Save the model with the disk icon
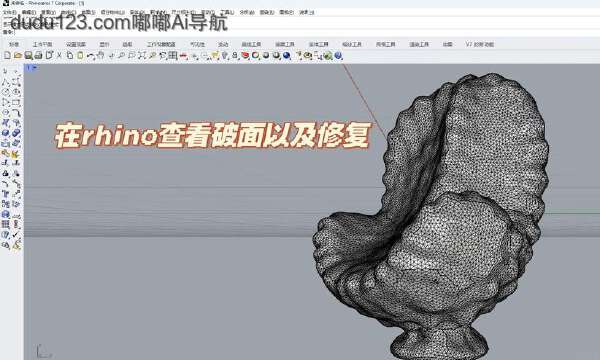600x360 pixels. coord(28,56)
